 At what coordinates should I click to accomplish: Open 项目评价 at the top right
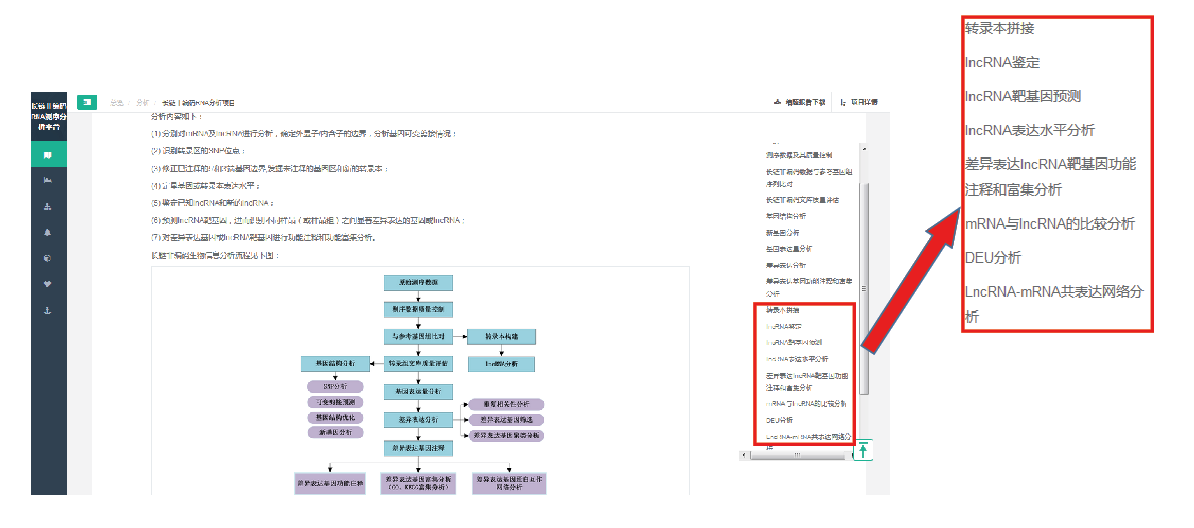pyautogui.click(x=859, y=102)
